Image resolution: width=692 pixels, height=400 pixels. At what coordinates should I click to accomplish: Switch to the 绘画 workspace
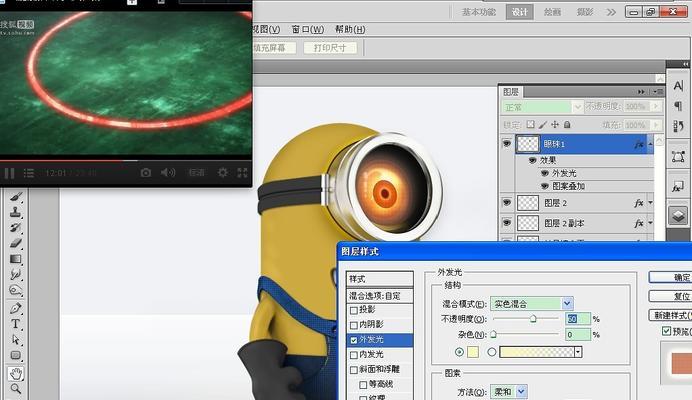click(552, 12)
